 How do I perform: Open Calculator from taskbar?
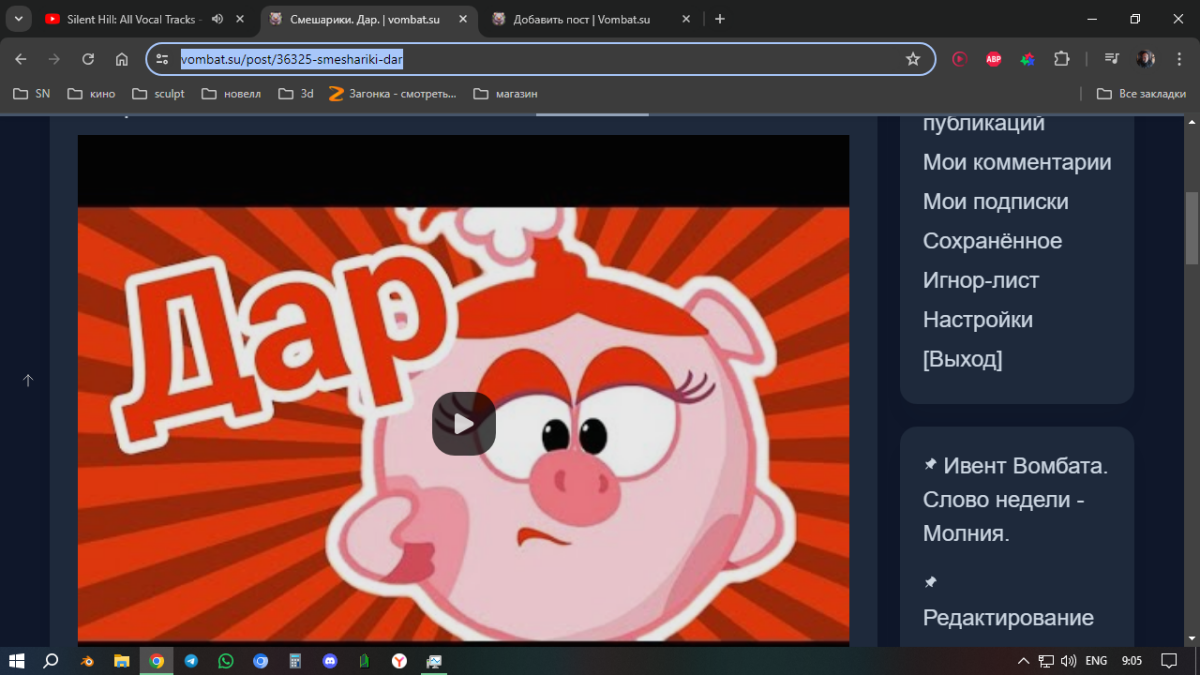(295, 661)
